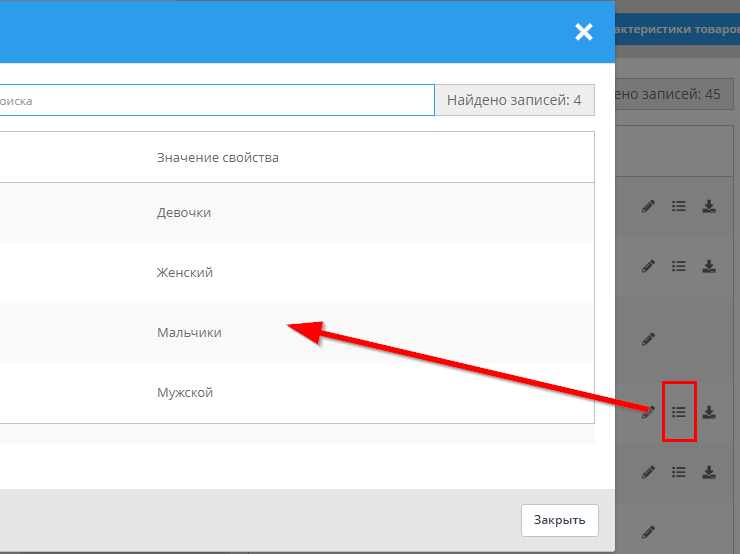The height and width of the screenshot is (554, 740).
Task: Close the dialog with the white X icon
Action: [584, 32]
